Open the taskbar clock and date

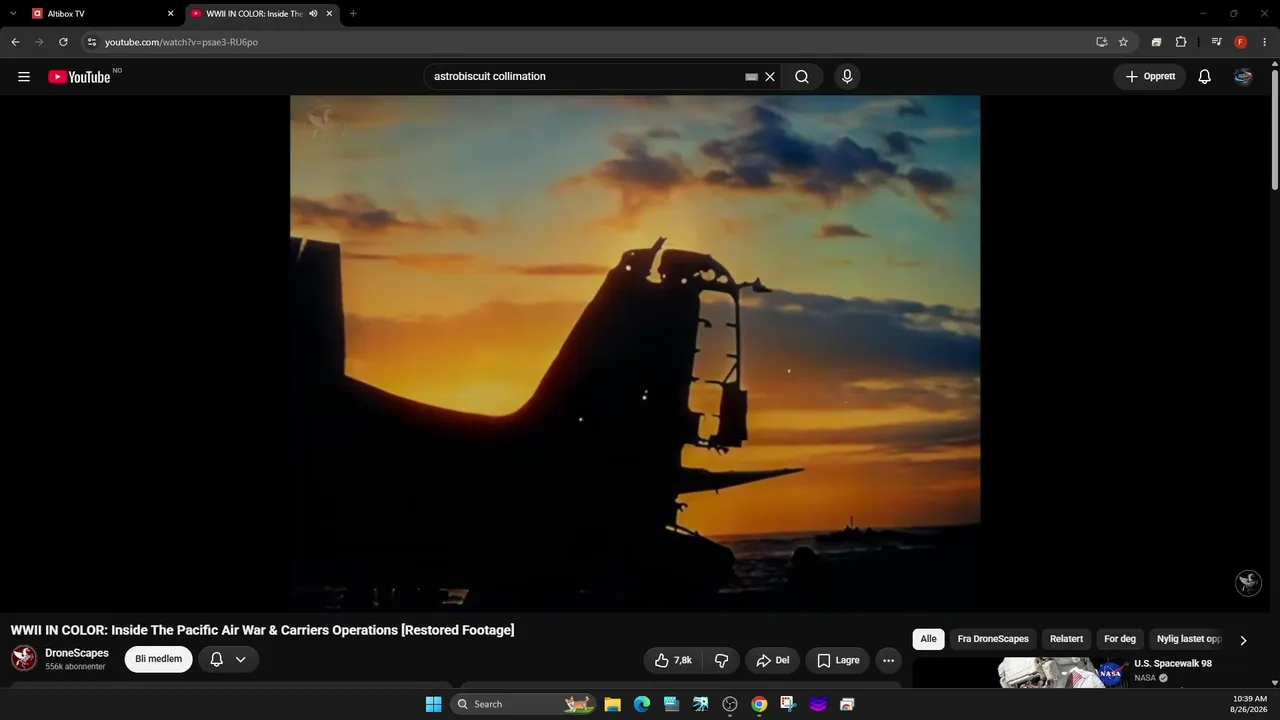[1250, 704]
